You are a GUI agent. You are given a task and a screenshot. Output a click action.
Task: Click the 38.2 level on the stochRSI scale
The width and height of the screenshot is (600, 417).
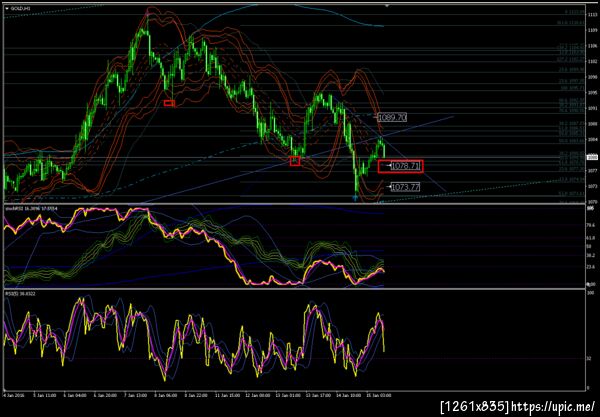point(592,255)
